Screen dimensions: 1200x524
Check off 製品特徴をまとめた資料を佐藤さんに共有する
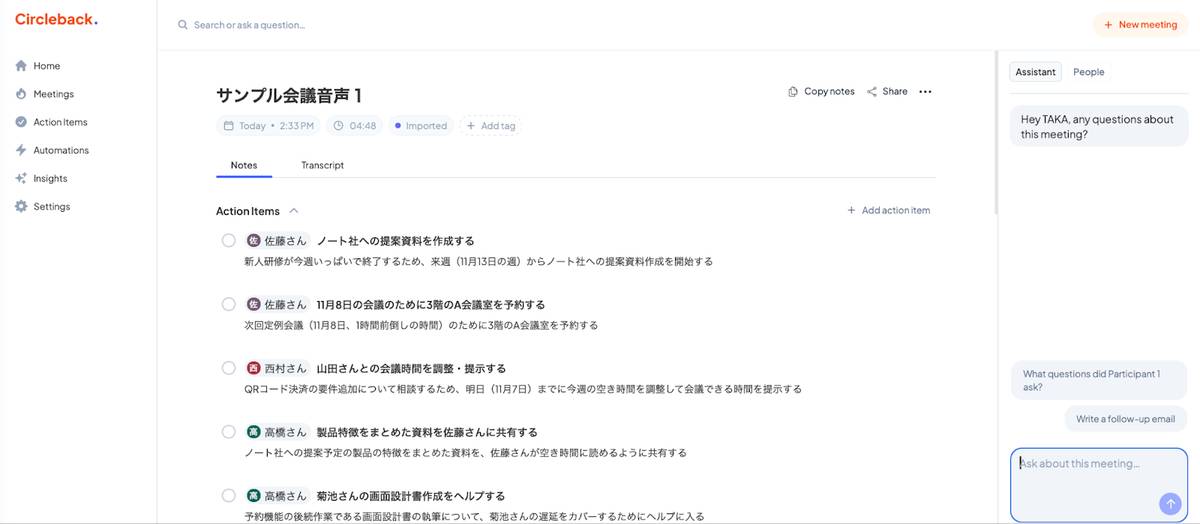pos(228,432)
